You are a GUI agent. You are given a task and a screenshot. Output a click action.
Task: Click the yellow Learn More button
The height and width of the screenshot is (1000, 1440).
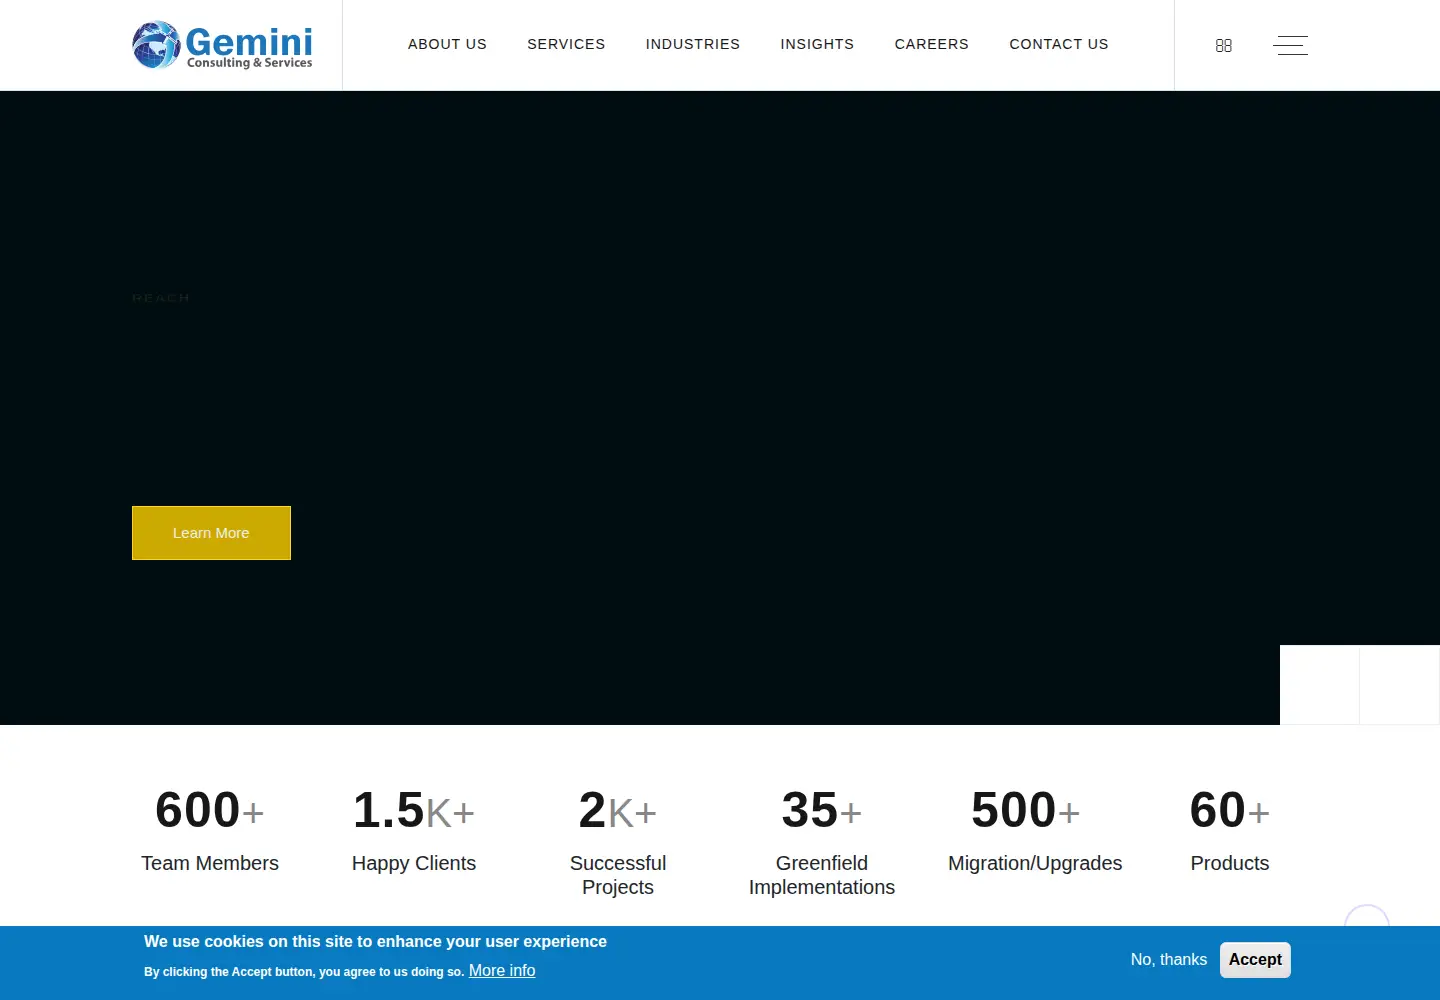pos(211,533)
